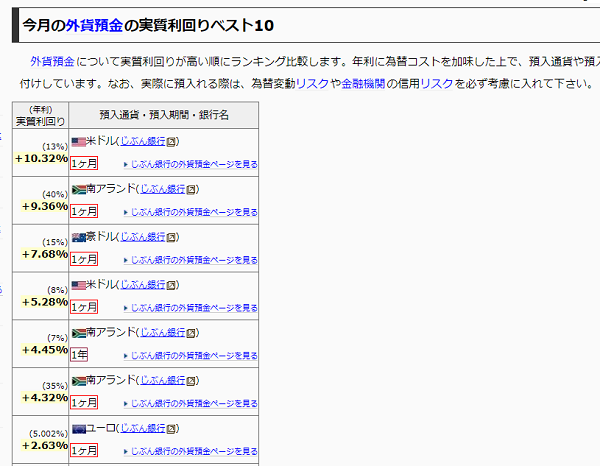Click the +2.63% yield value

point(45,445)
